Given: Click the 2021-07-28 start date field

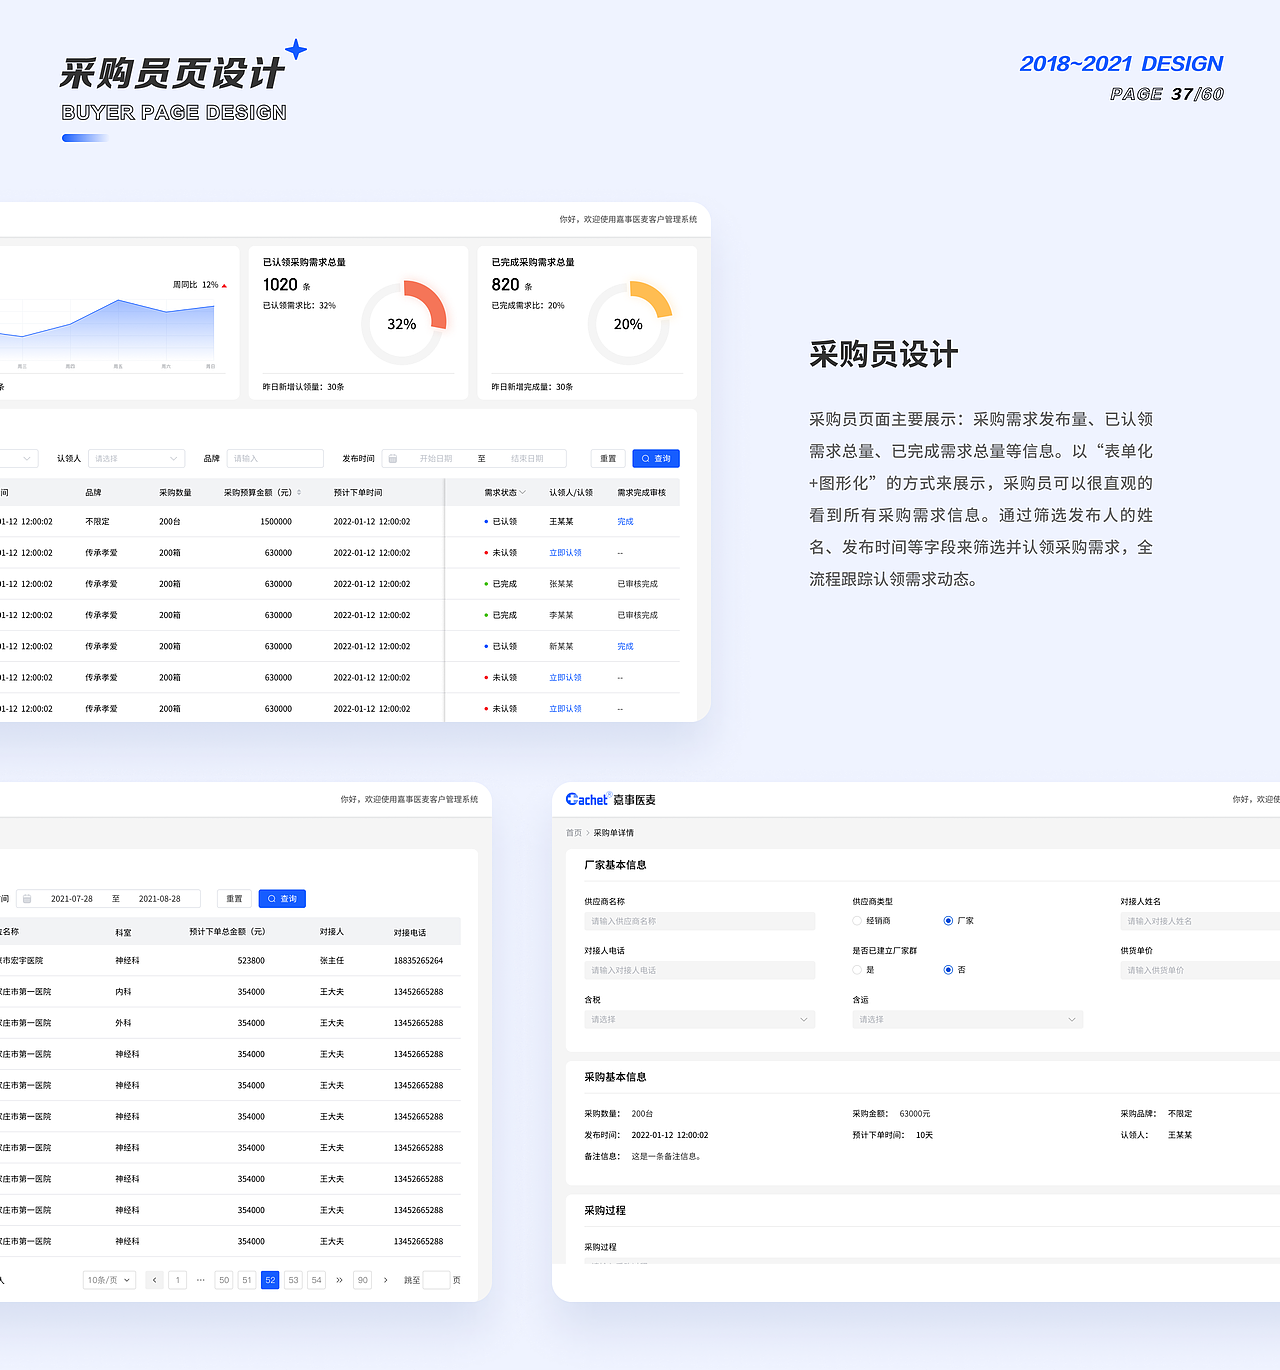Looking at the screenshot, I should [72, 899].
